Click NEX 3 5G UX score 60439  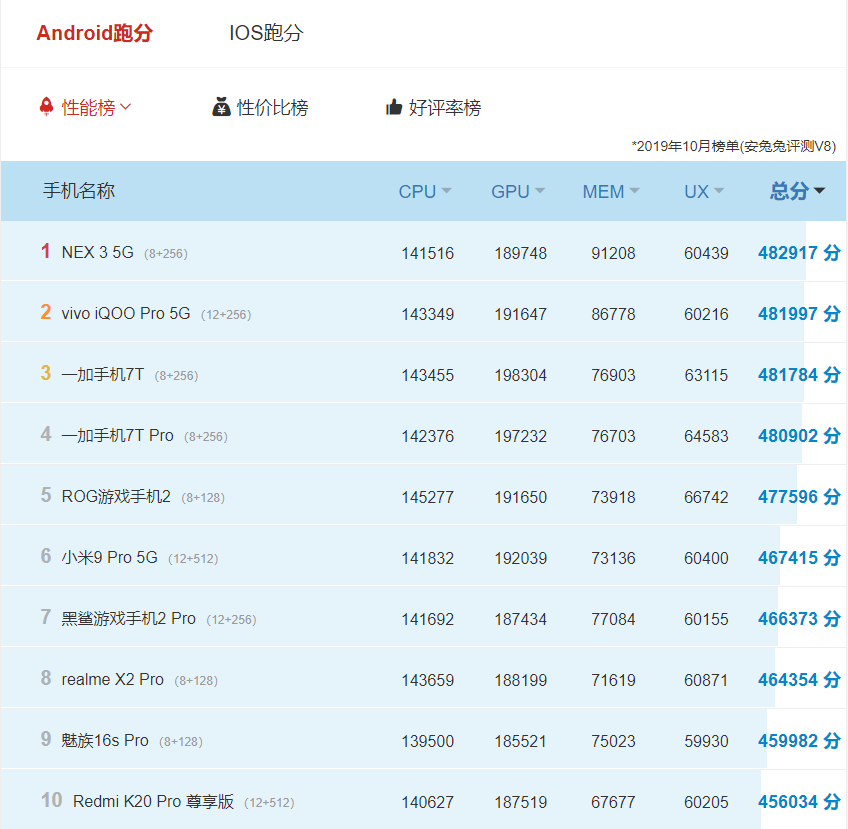click(x=706, y=253)
